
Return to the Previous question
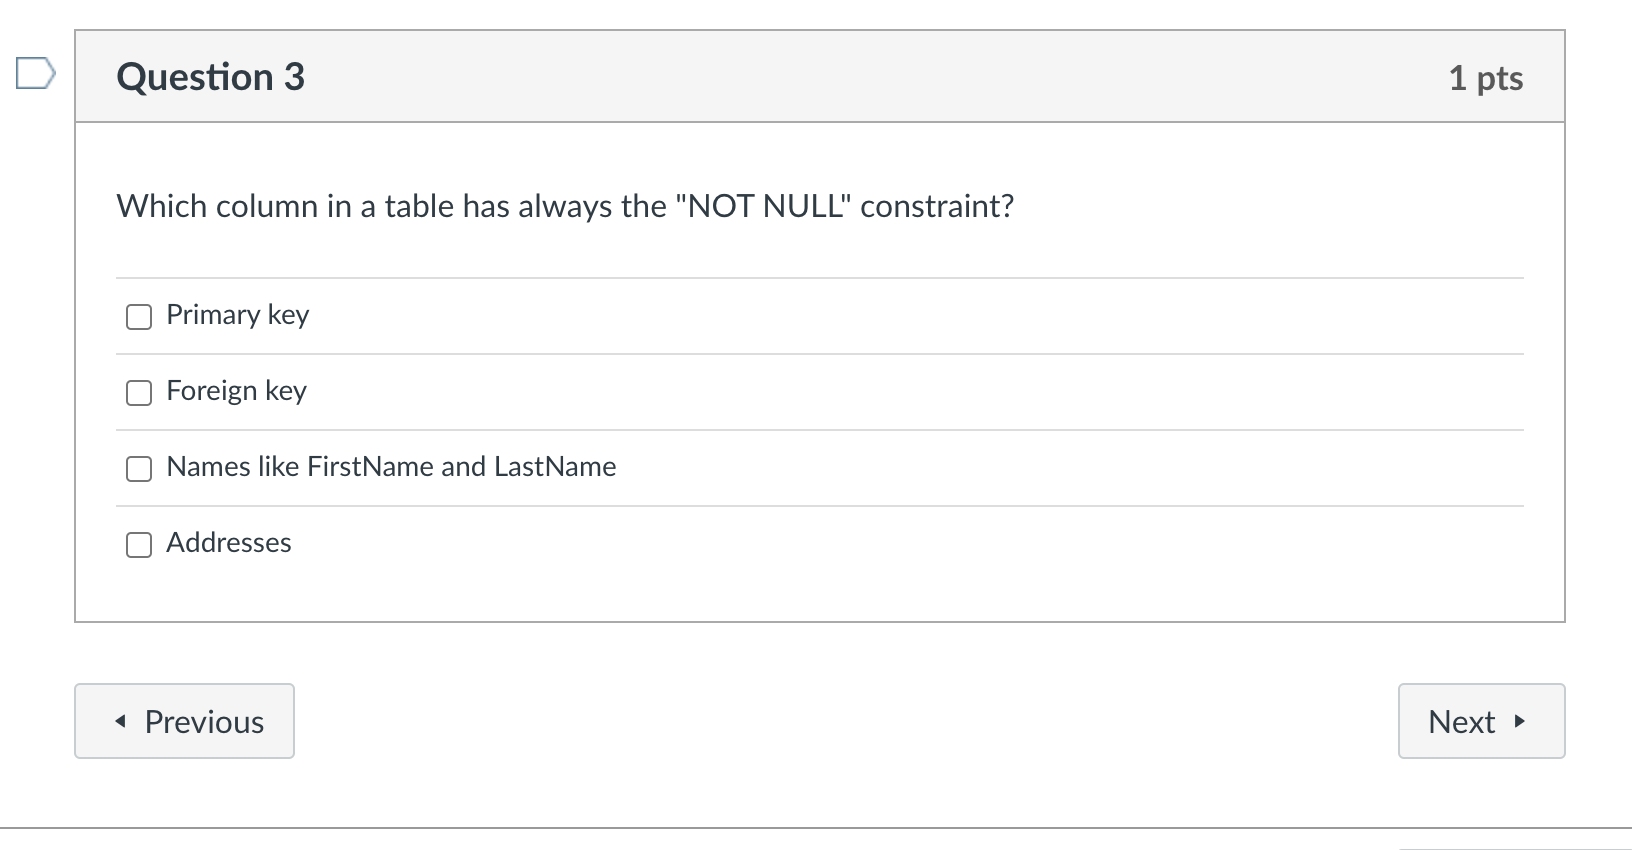(185, 721)
